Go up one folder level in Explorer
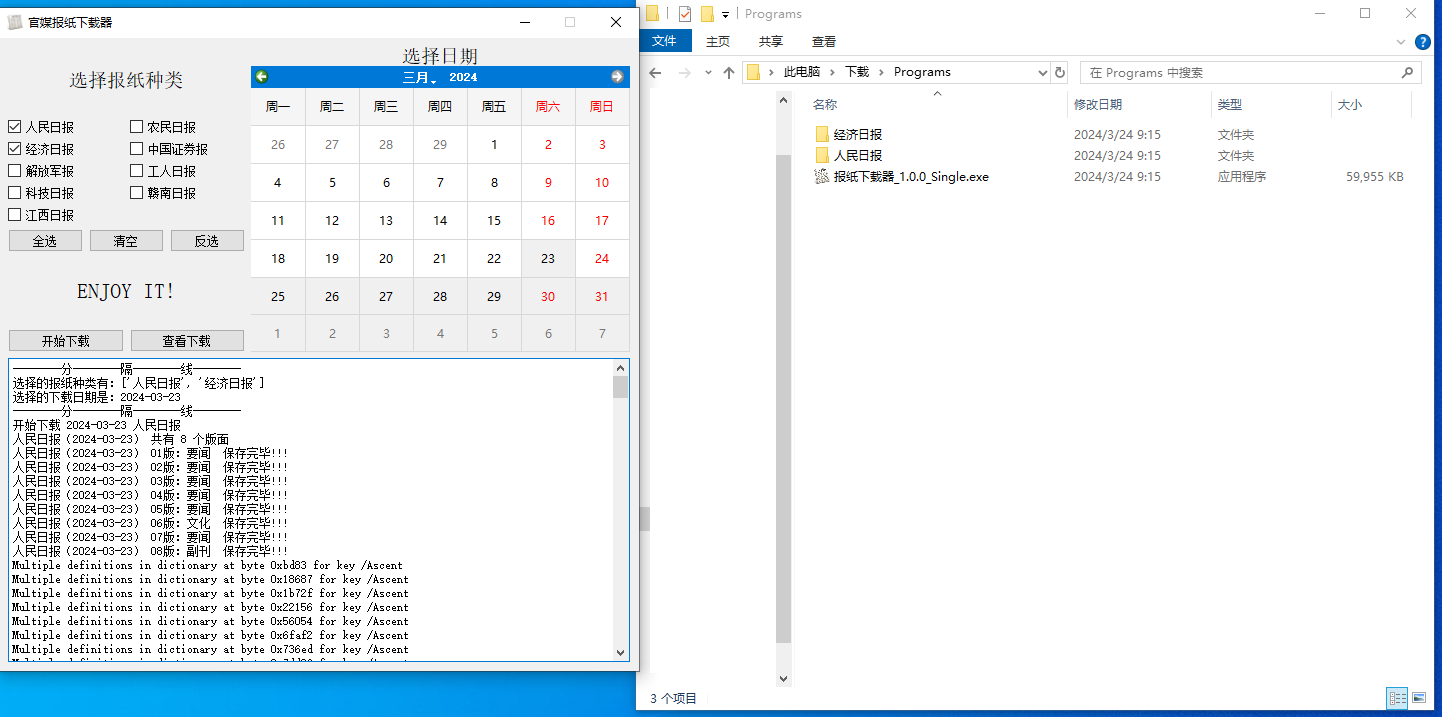Screen dimensions: 1442x717 click(x=729, y=72)
